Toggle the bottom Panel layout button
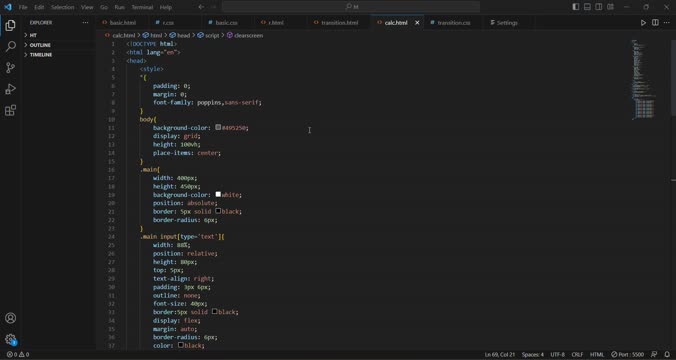The image size is (676, 360). [x=587, y=7]
